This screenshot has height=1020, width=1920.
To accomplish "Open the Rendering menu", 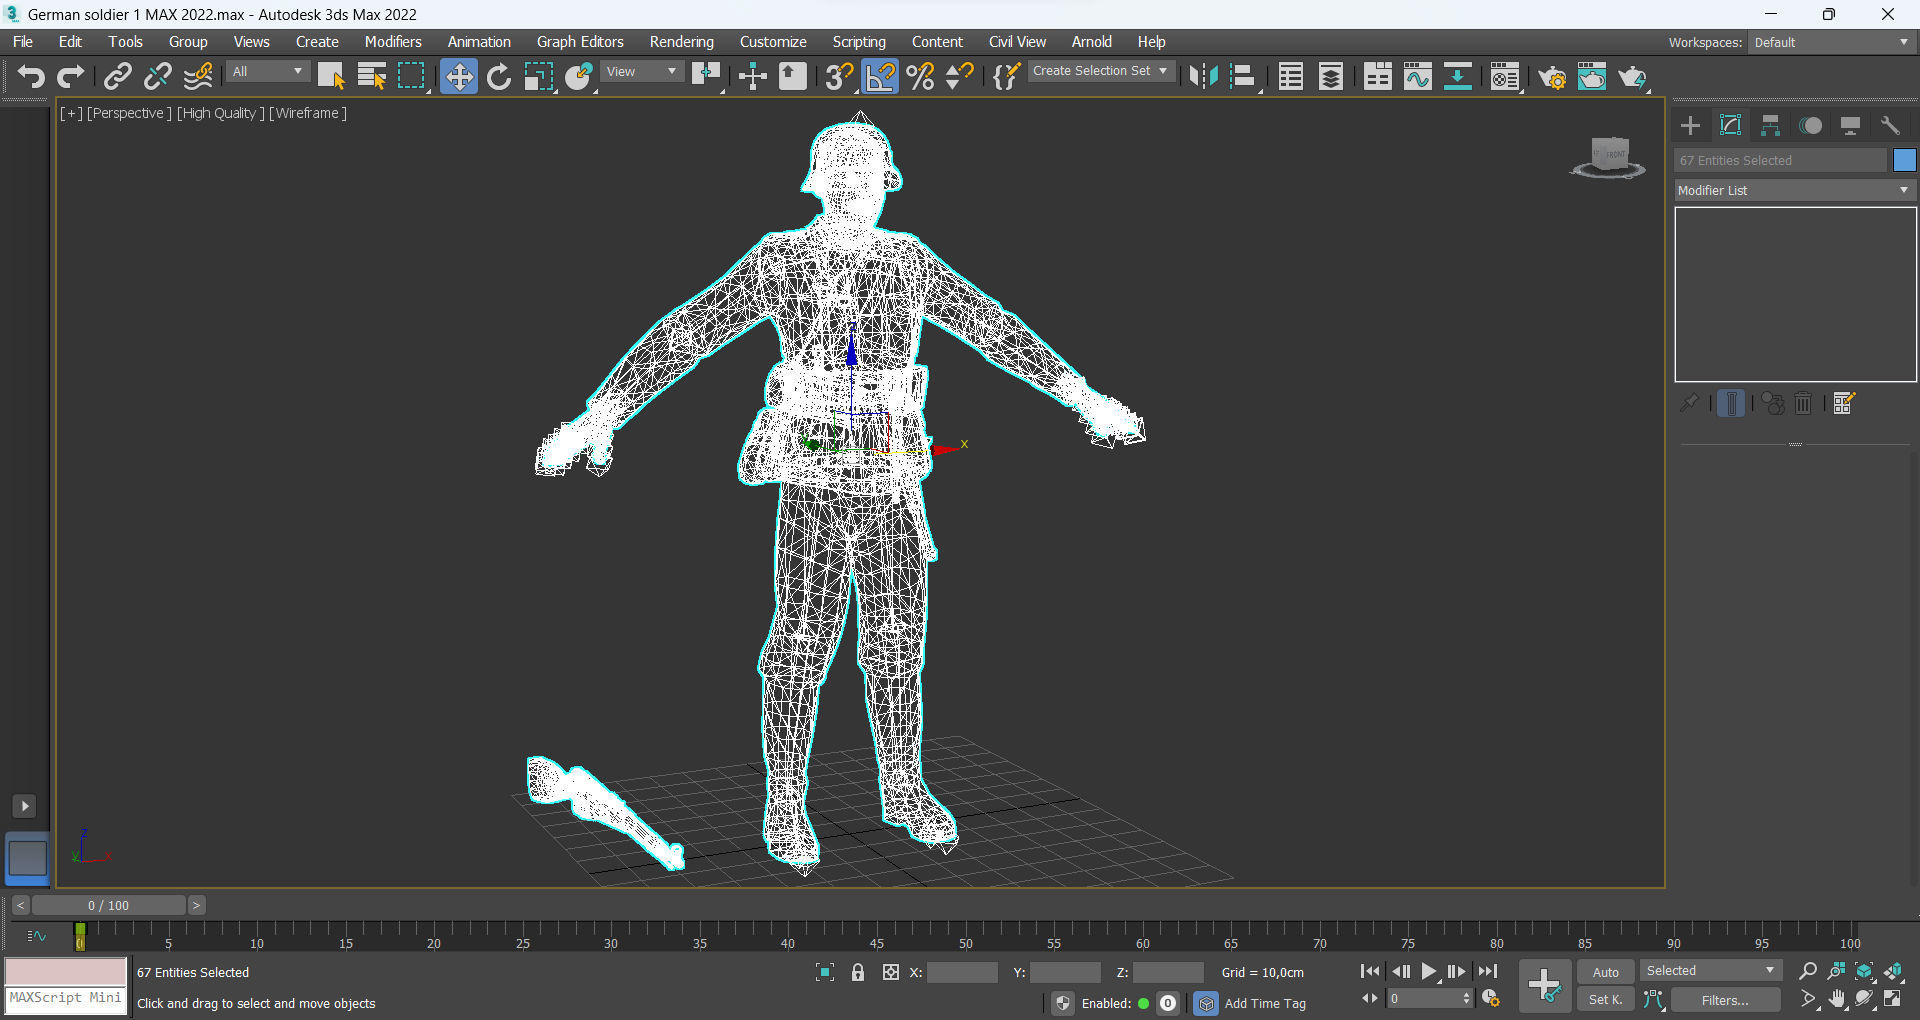I will coord(682,42).
